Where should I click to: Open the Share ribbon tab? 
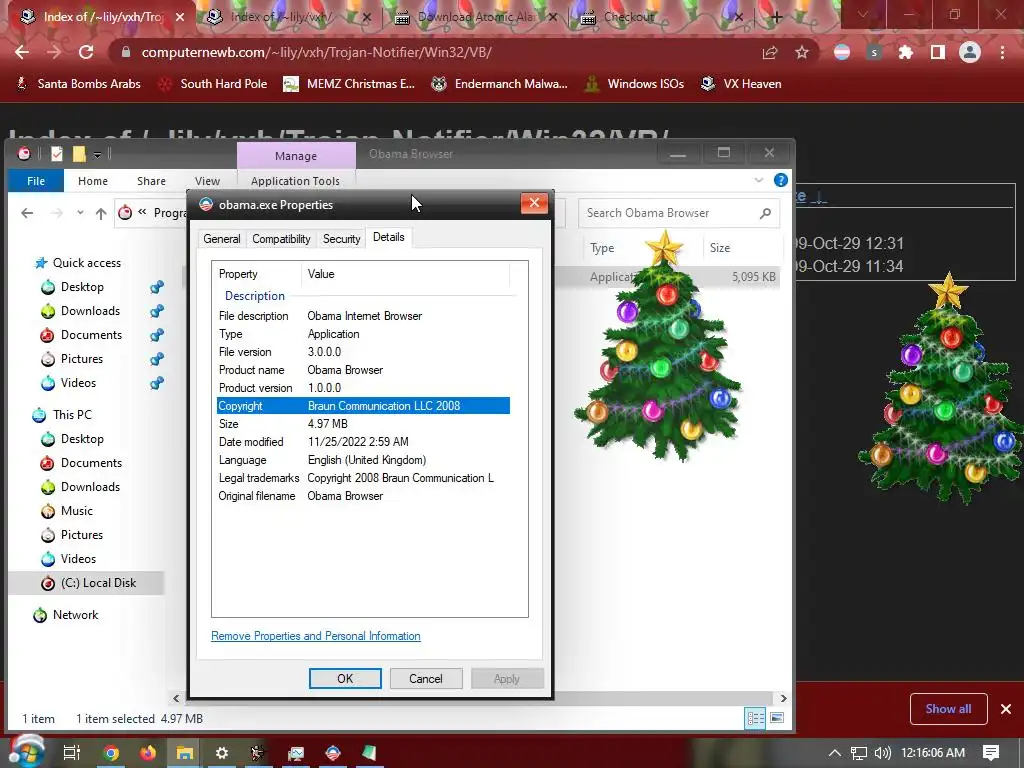152,181
